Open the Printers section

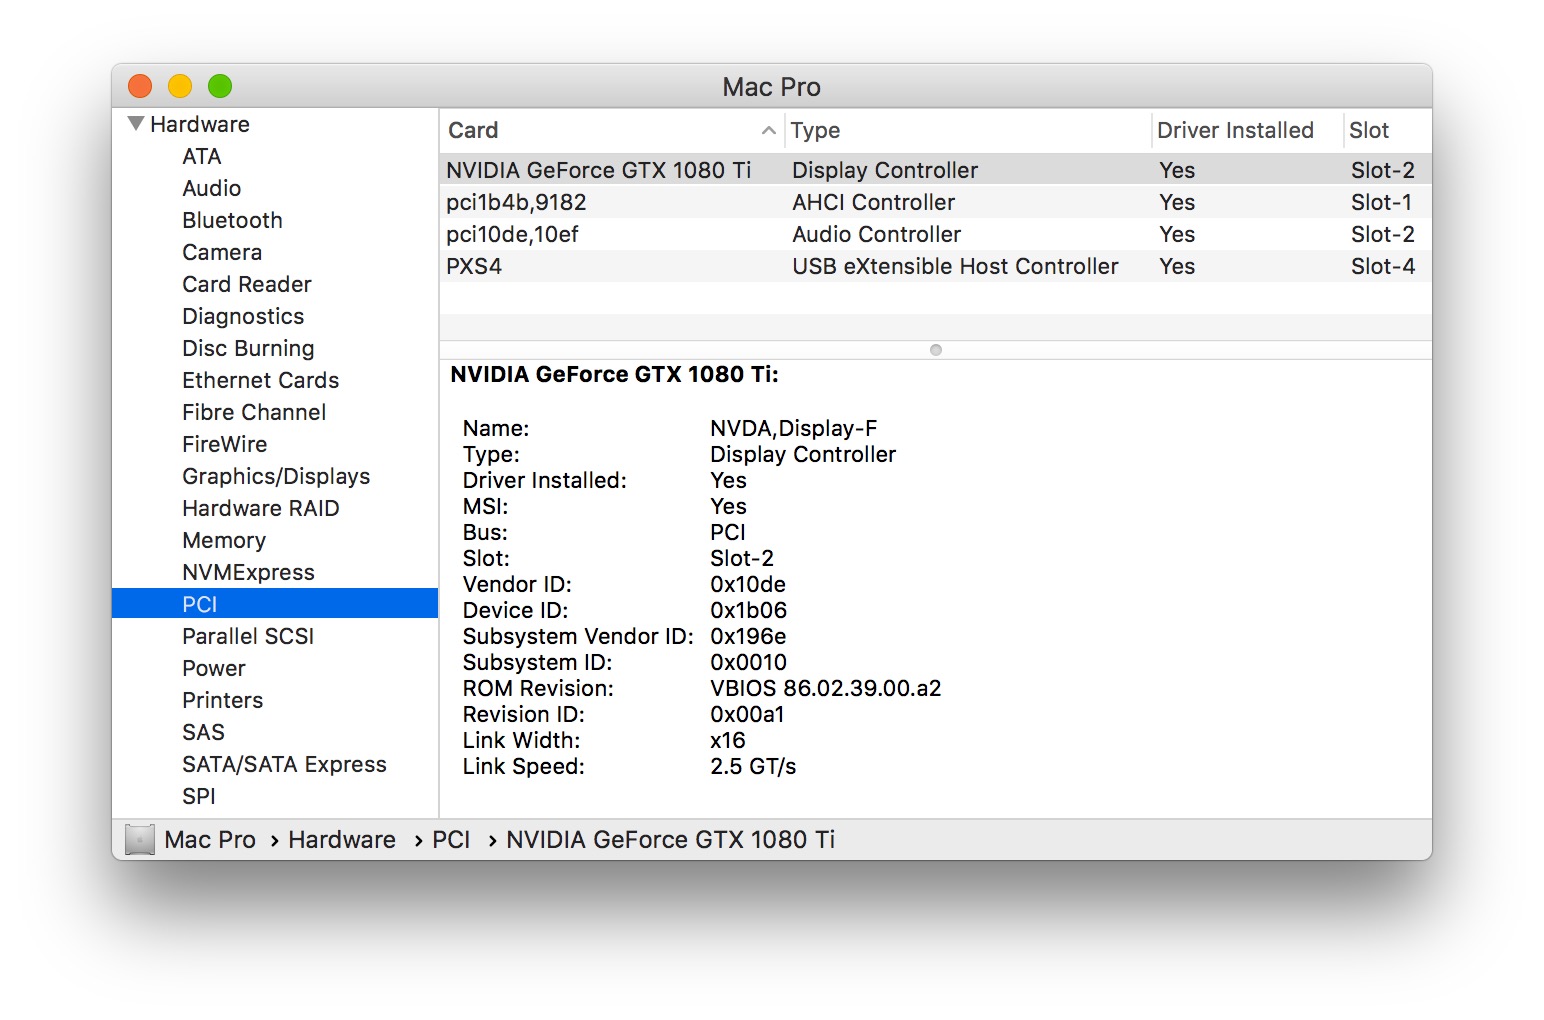coord(222,700)
